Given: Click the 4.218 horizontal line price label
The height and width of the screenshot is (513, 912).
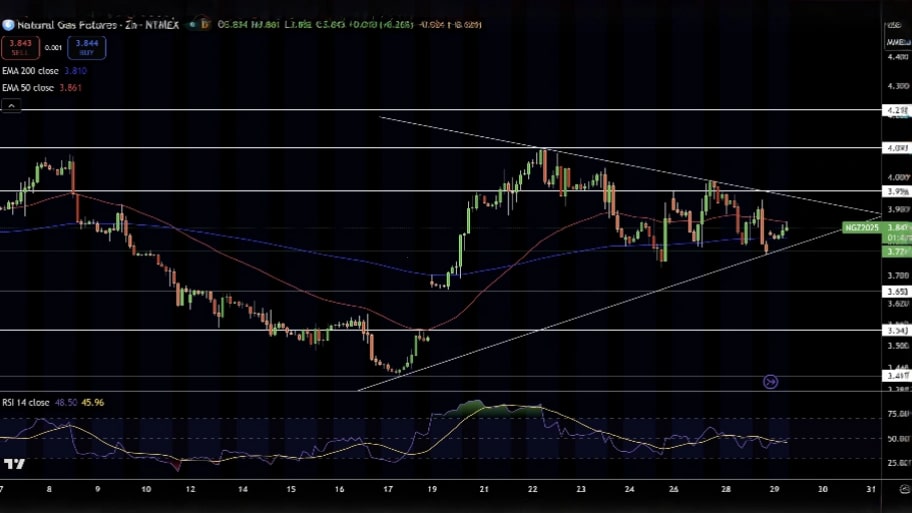Looking at the screenshot, I should 896,110.
